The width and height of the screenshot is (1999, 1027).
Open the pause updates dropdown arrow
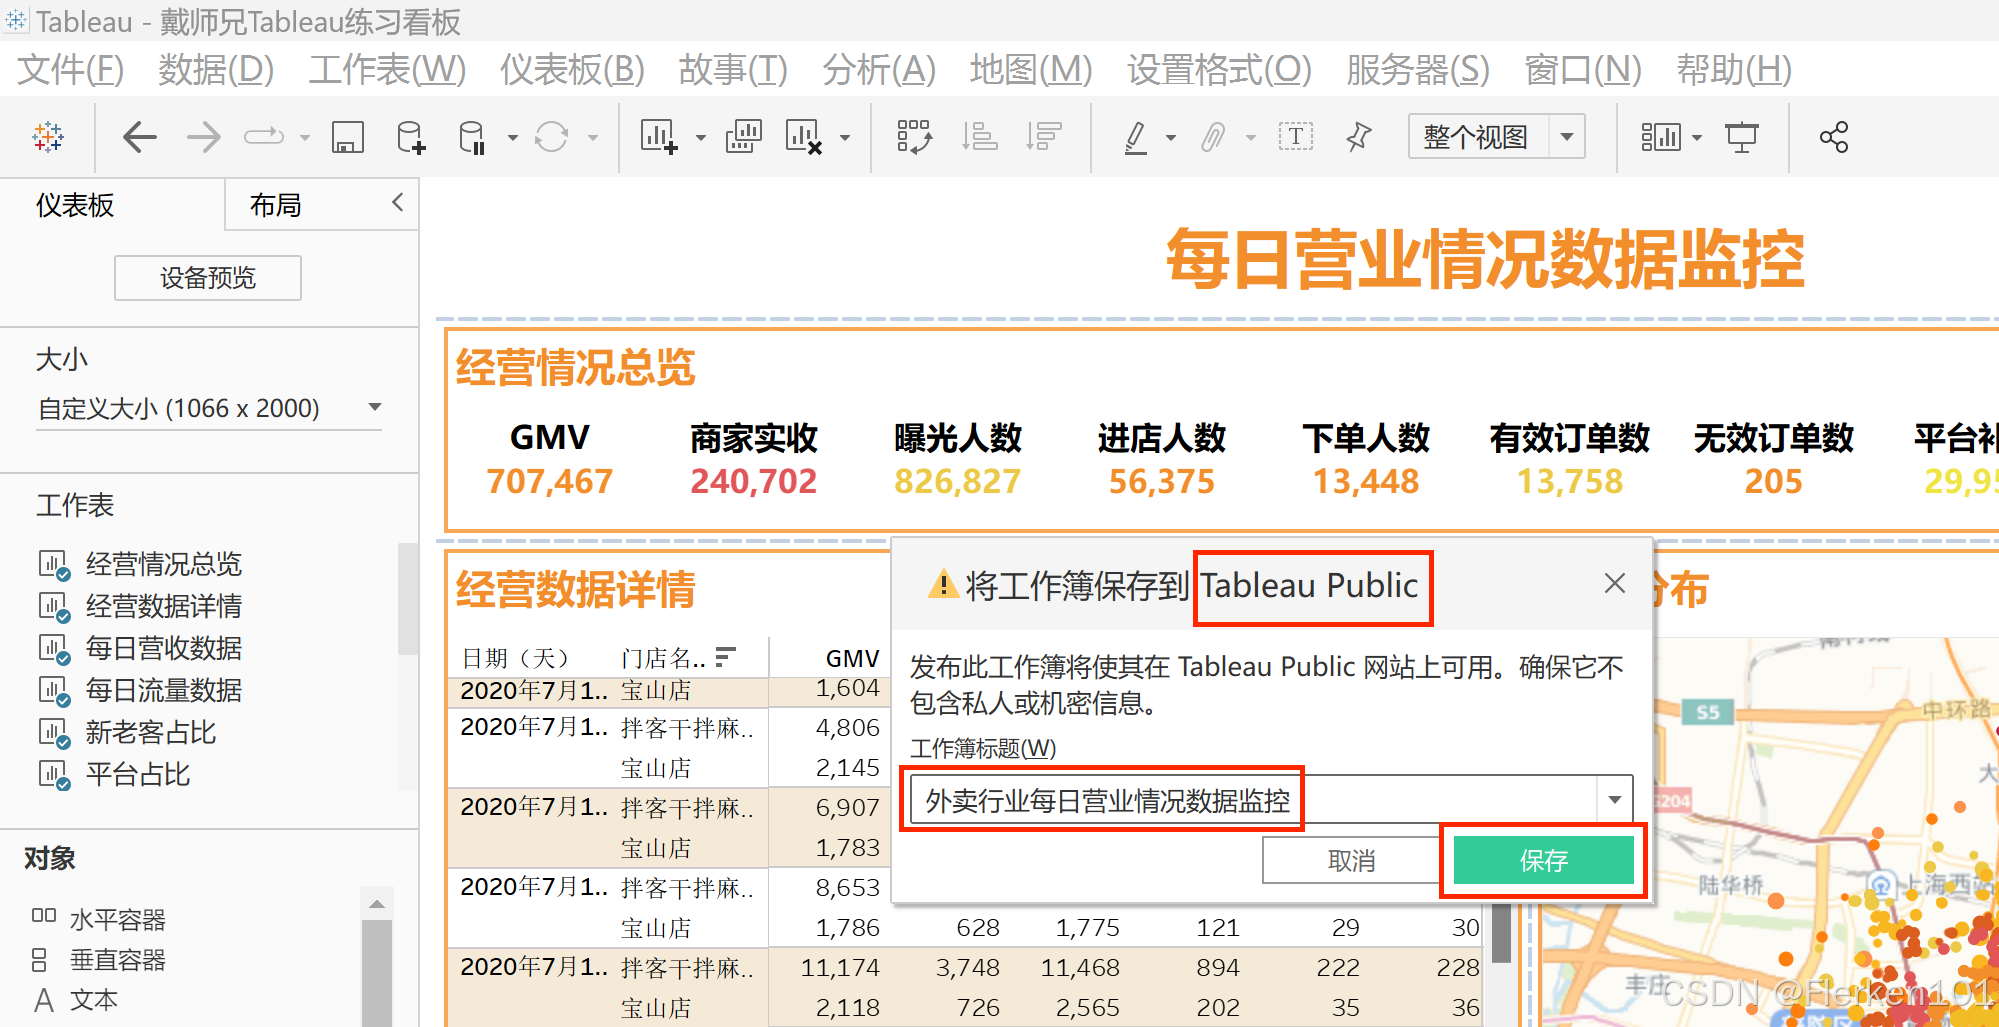512,138
